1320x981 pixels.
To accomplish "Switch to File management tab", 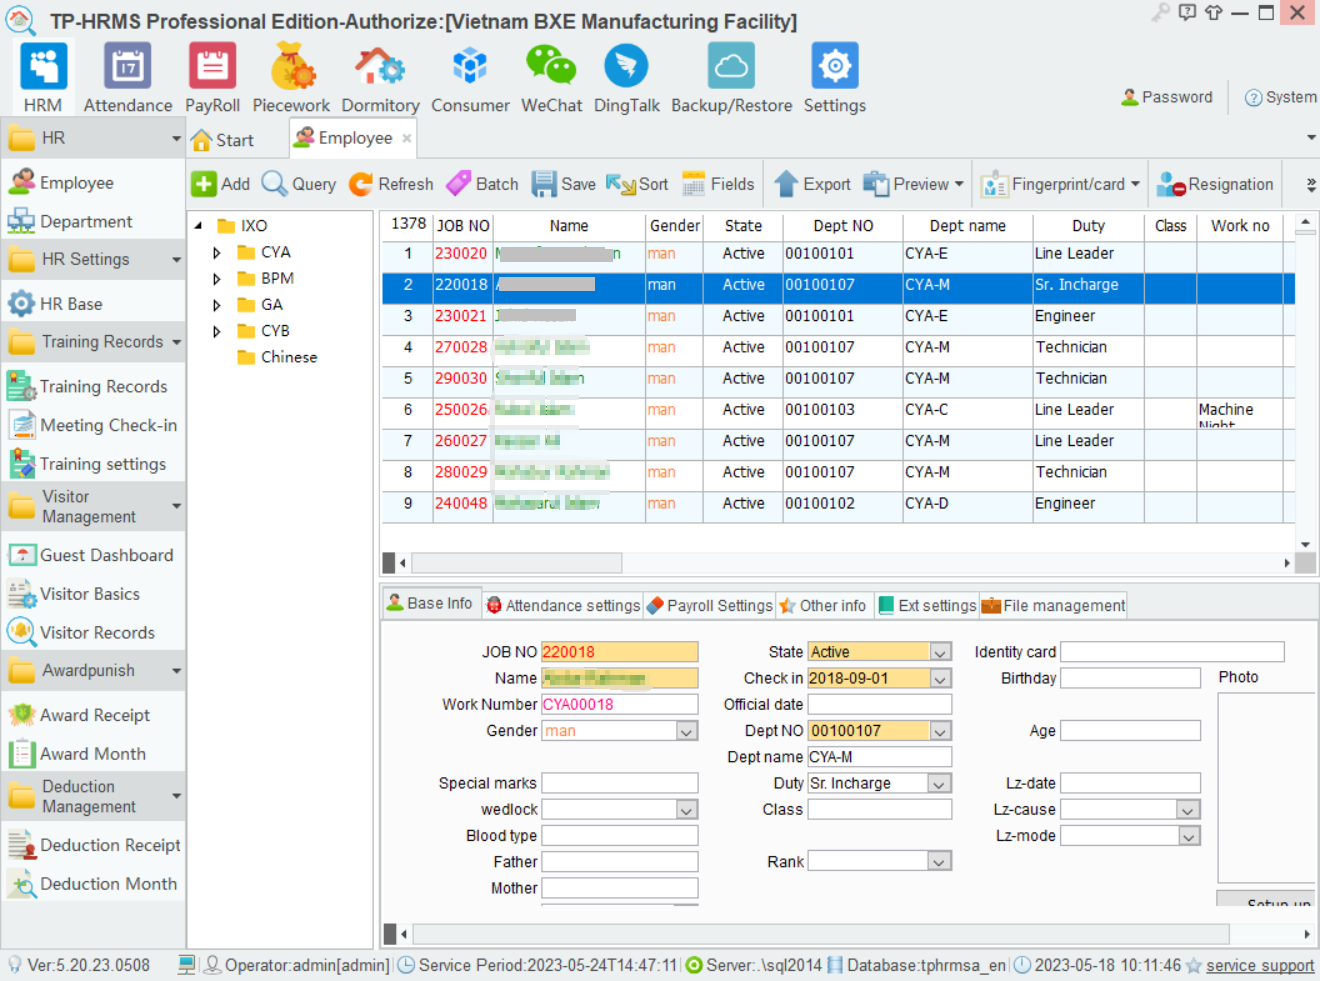I will [1053, 605].
